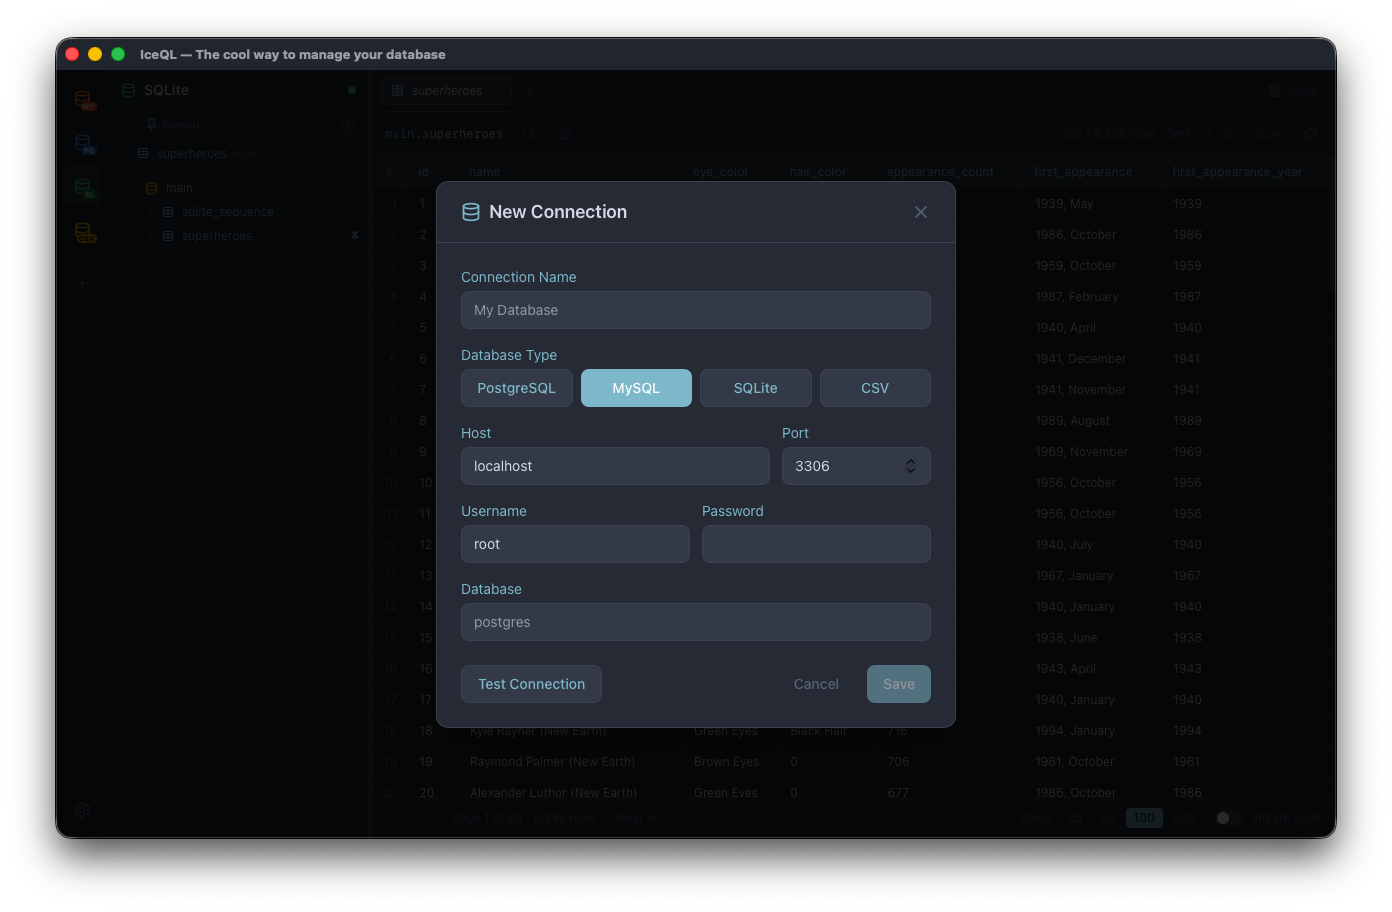The width and height of the screenshot is (1392, 912).
Task: Focus the Username field containing root
Action: point(575,544)
